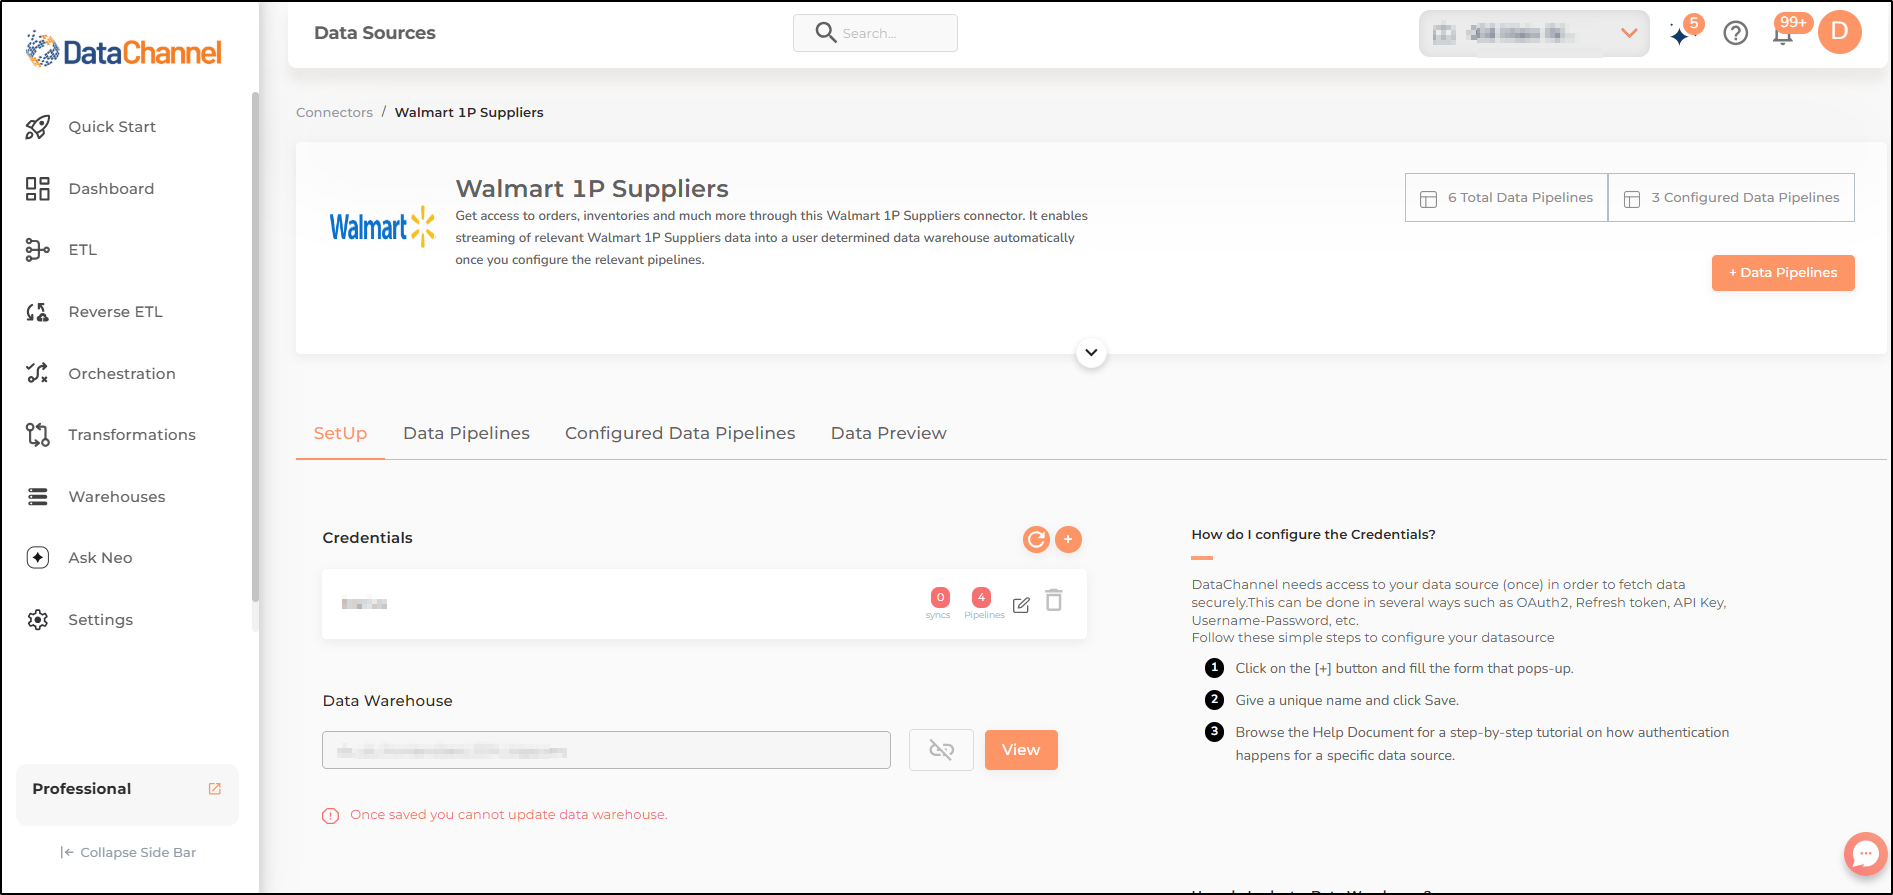Click the warning 'Once saved you cannot update data warehouse.'

(x=508, y=815)
